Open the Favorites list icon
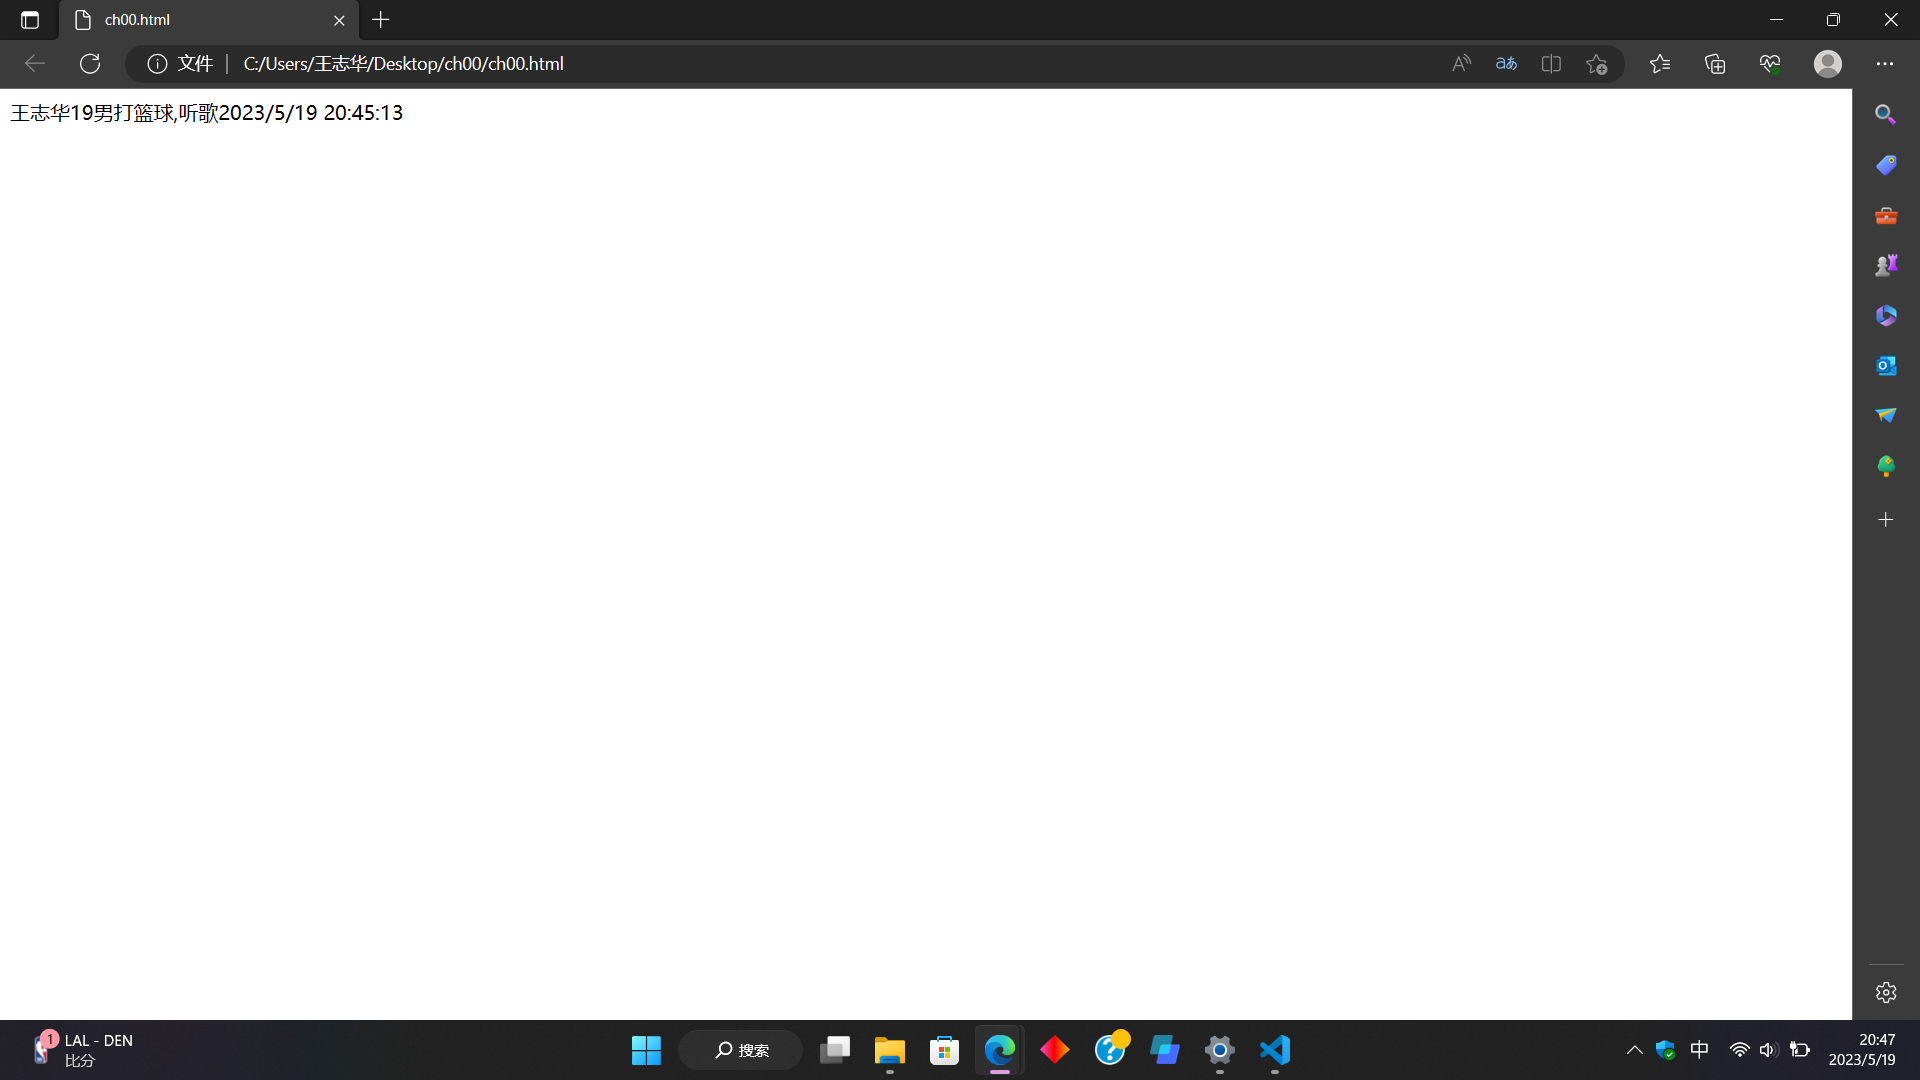The image size is (1920, 1080). [x=1660, y=64]
